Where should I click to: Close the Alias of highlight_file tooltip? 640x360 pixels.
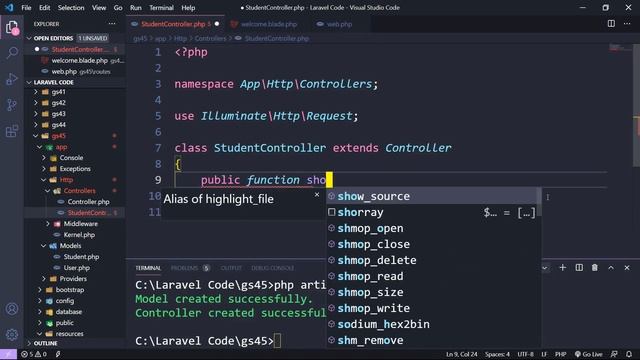317,195
